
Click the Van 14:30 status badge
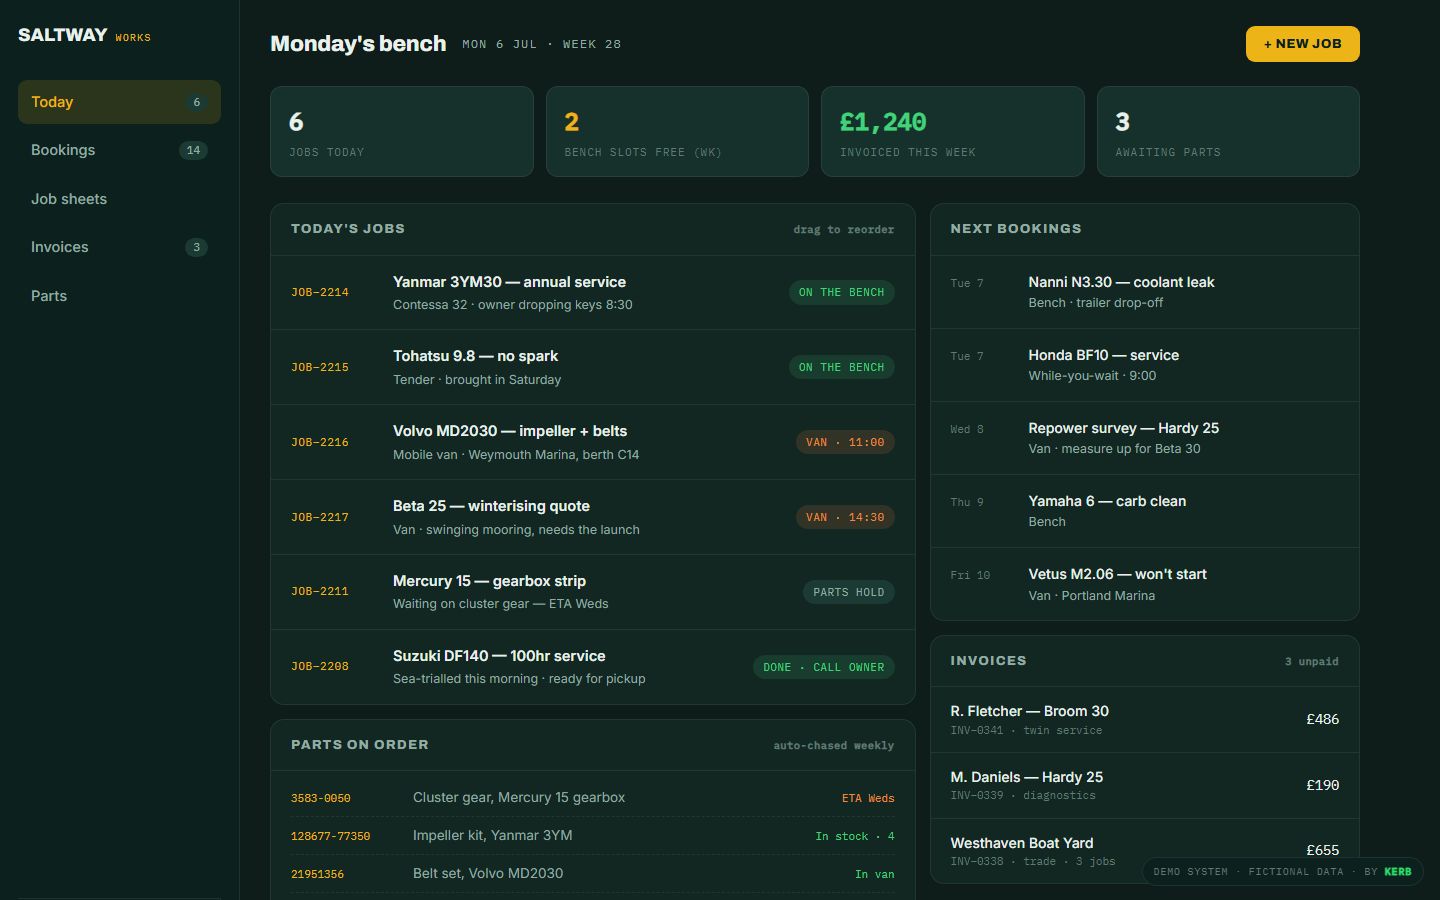point(845,517)
